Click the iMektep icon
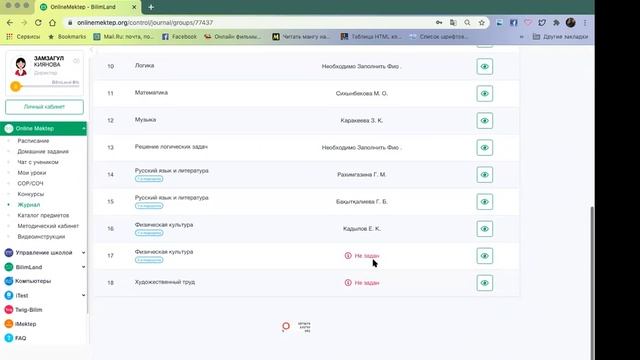The image size is (640, 360). pos(9,324)
